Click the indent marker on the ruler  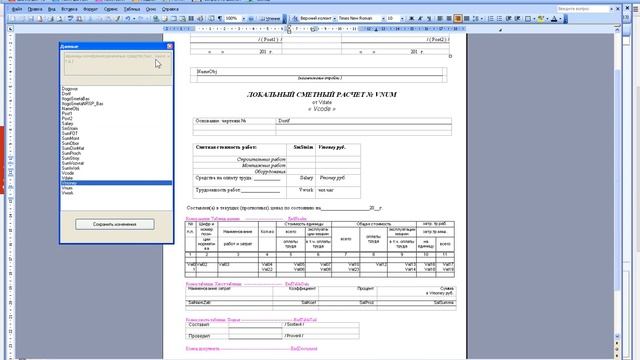pyautogui.click(x=289, y=29)
